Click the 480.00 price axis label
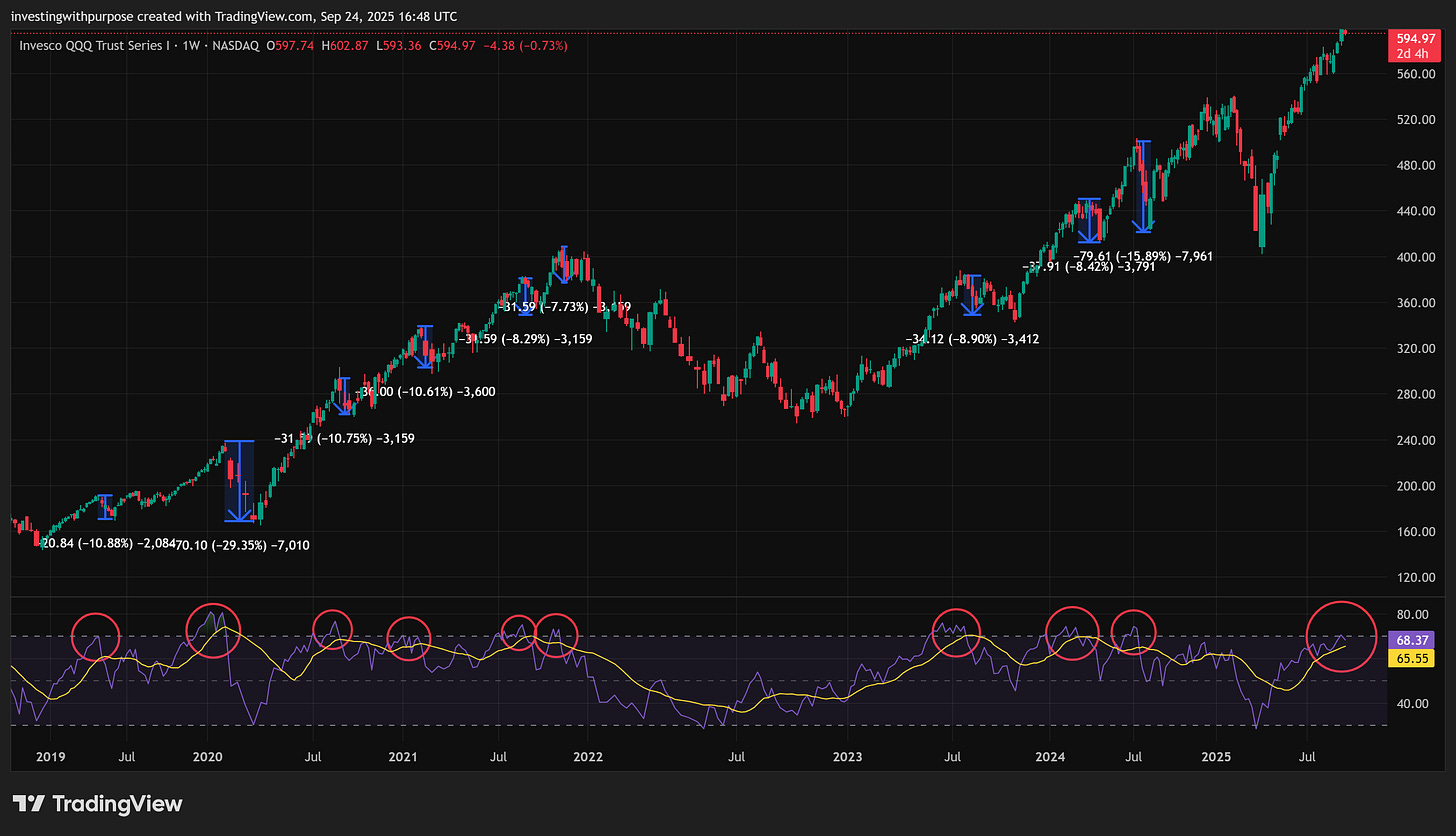The height and width of the screenshot is (836, 1456). tap(1417, 166)
